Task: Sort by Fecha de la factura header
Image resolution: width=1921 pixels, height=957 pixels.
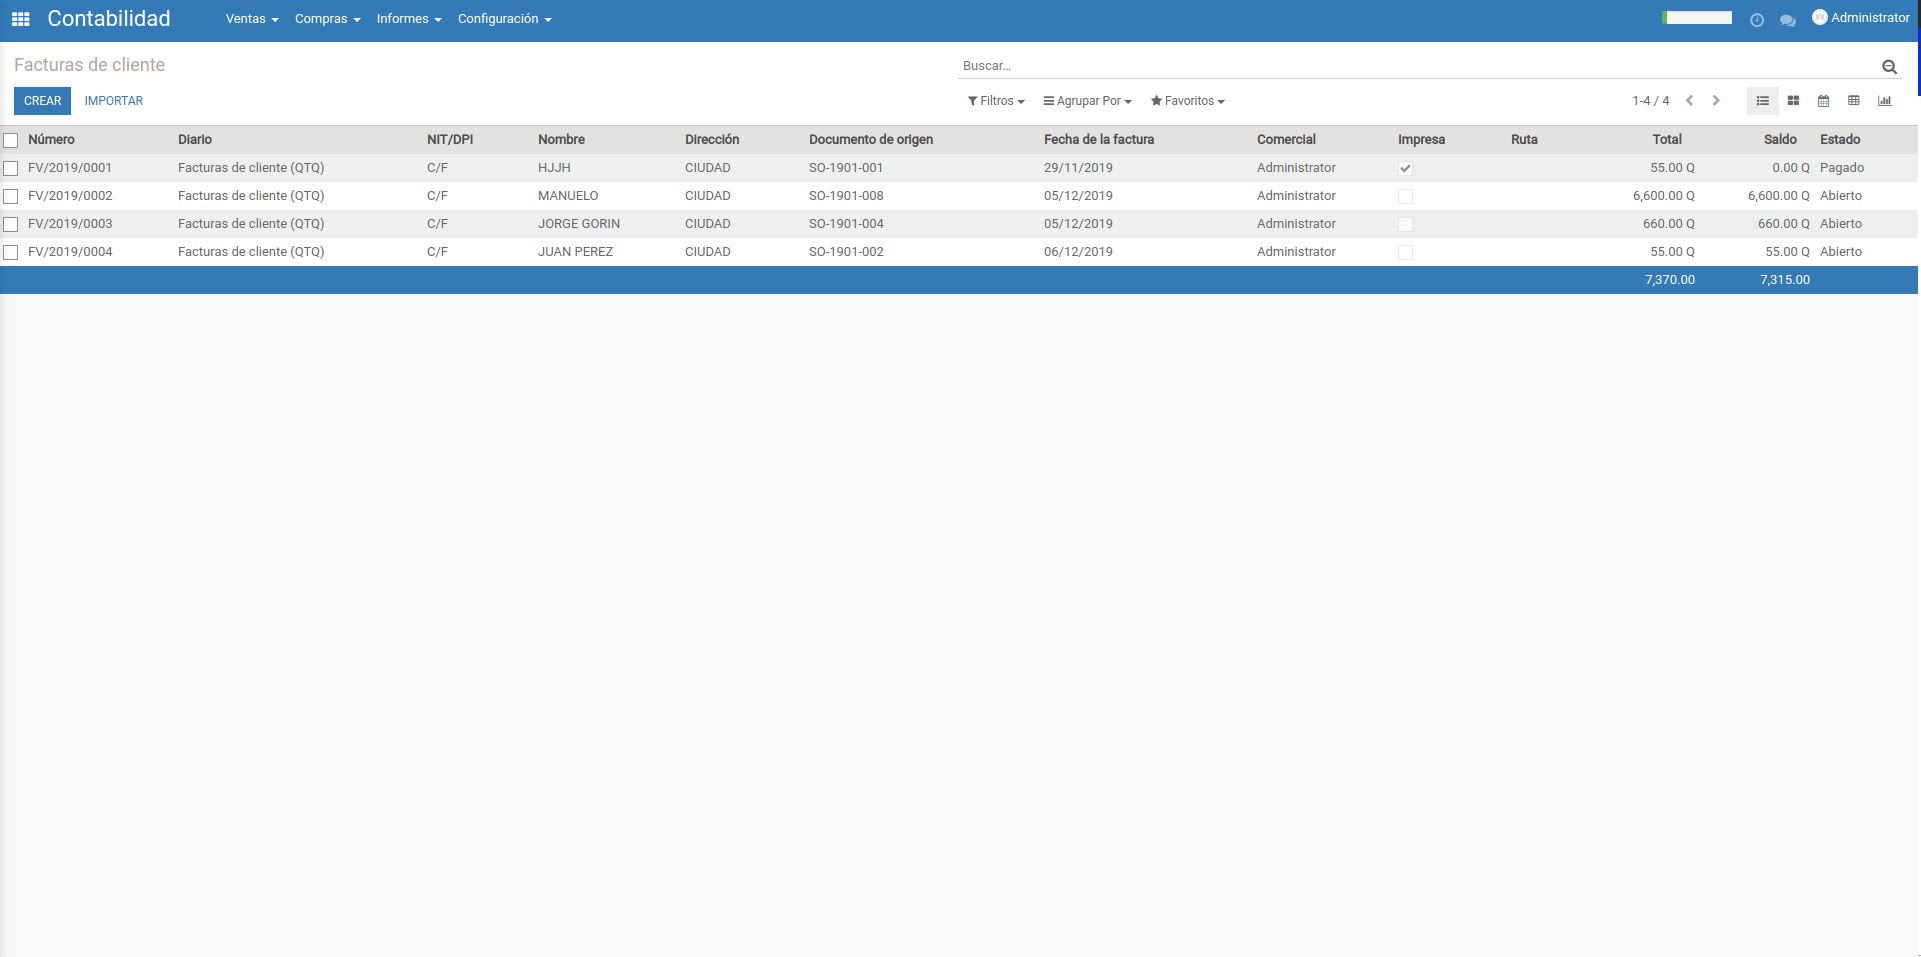Action: tap(1099, 140)
